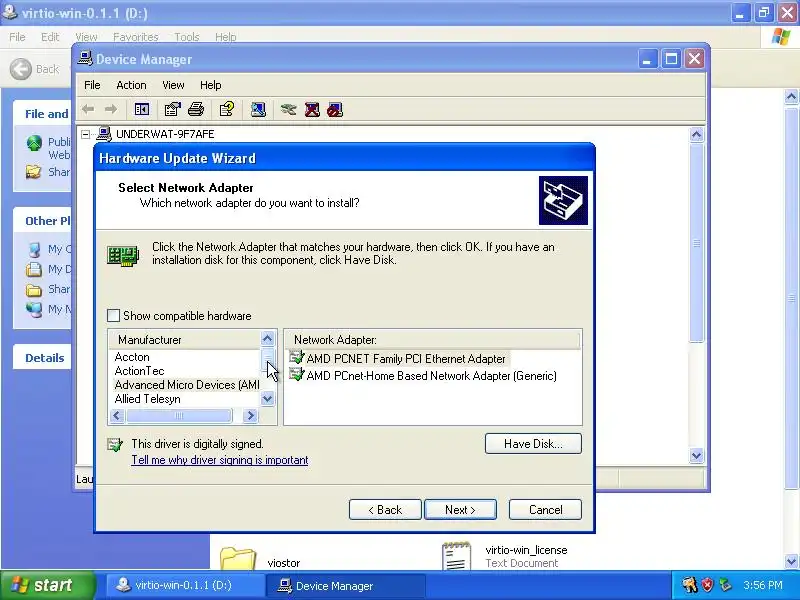Click the Have Disk... button

(533, 444)
